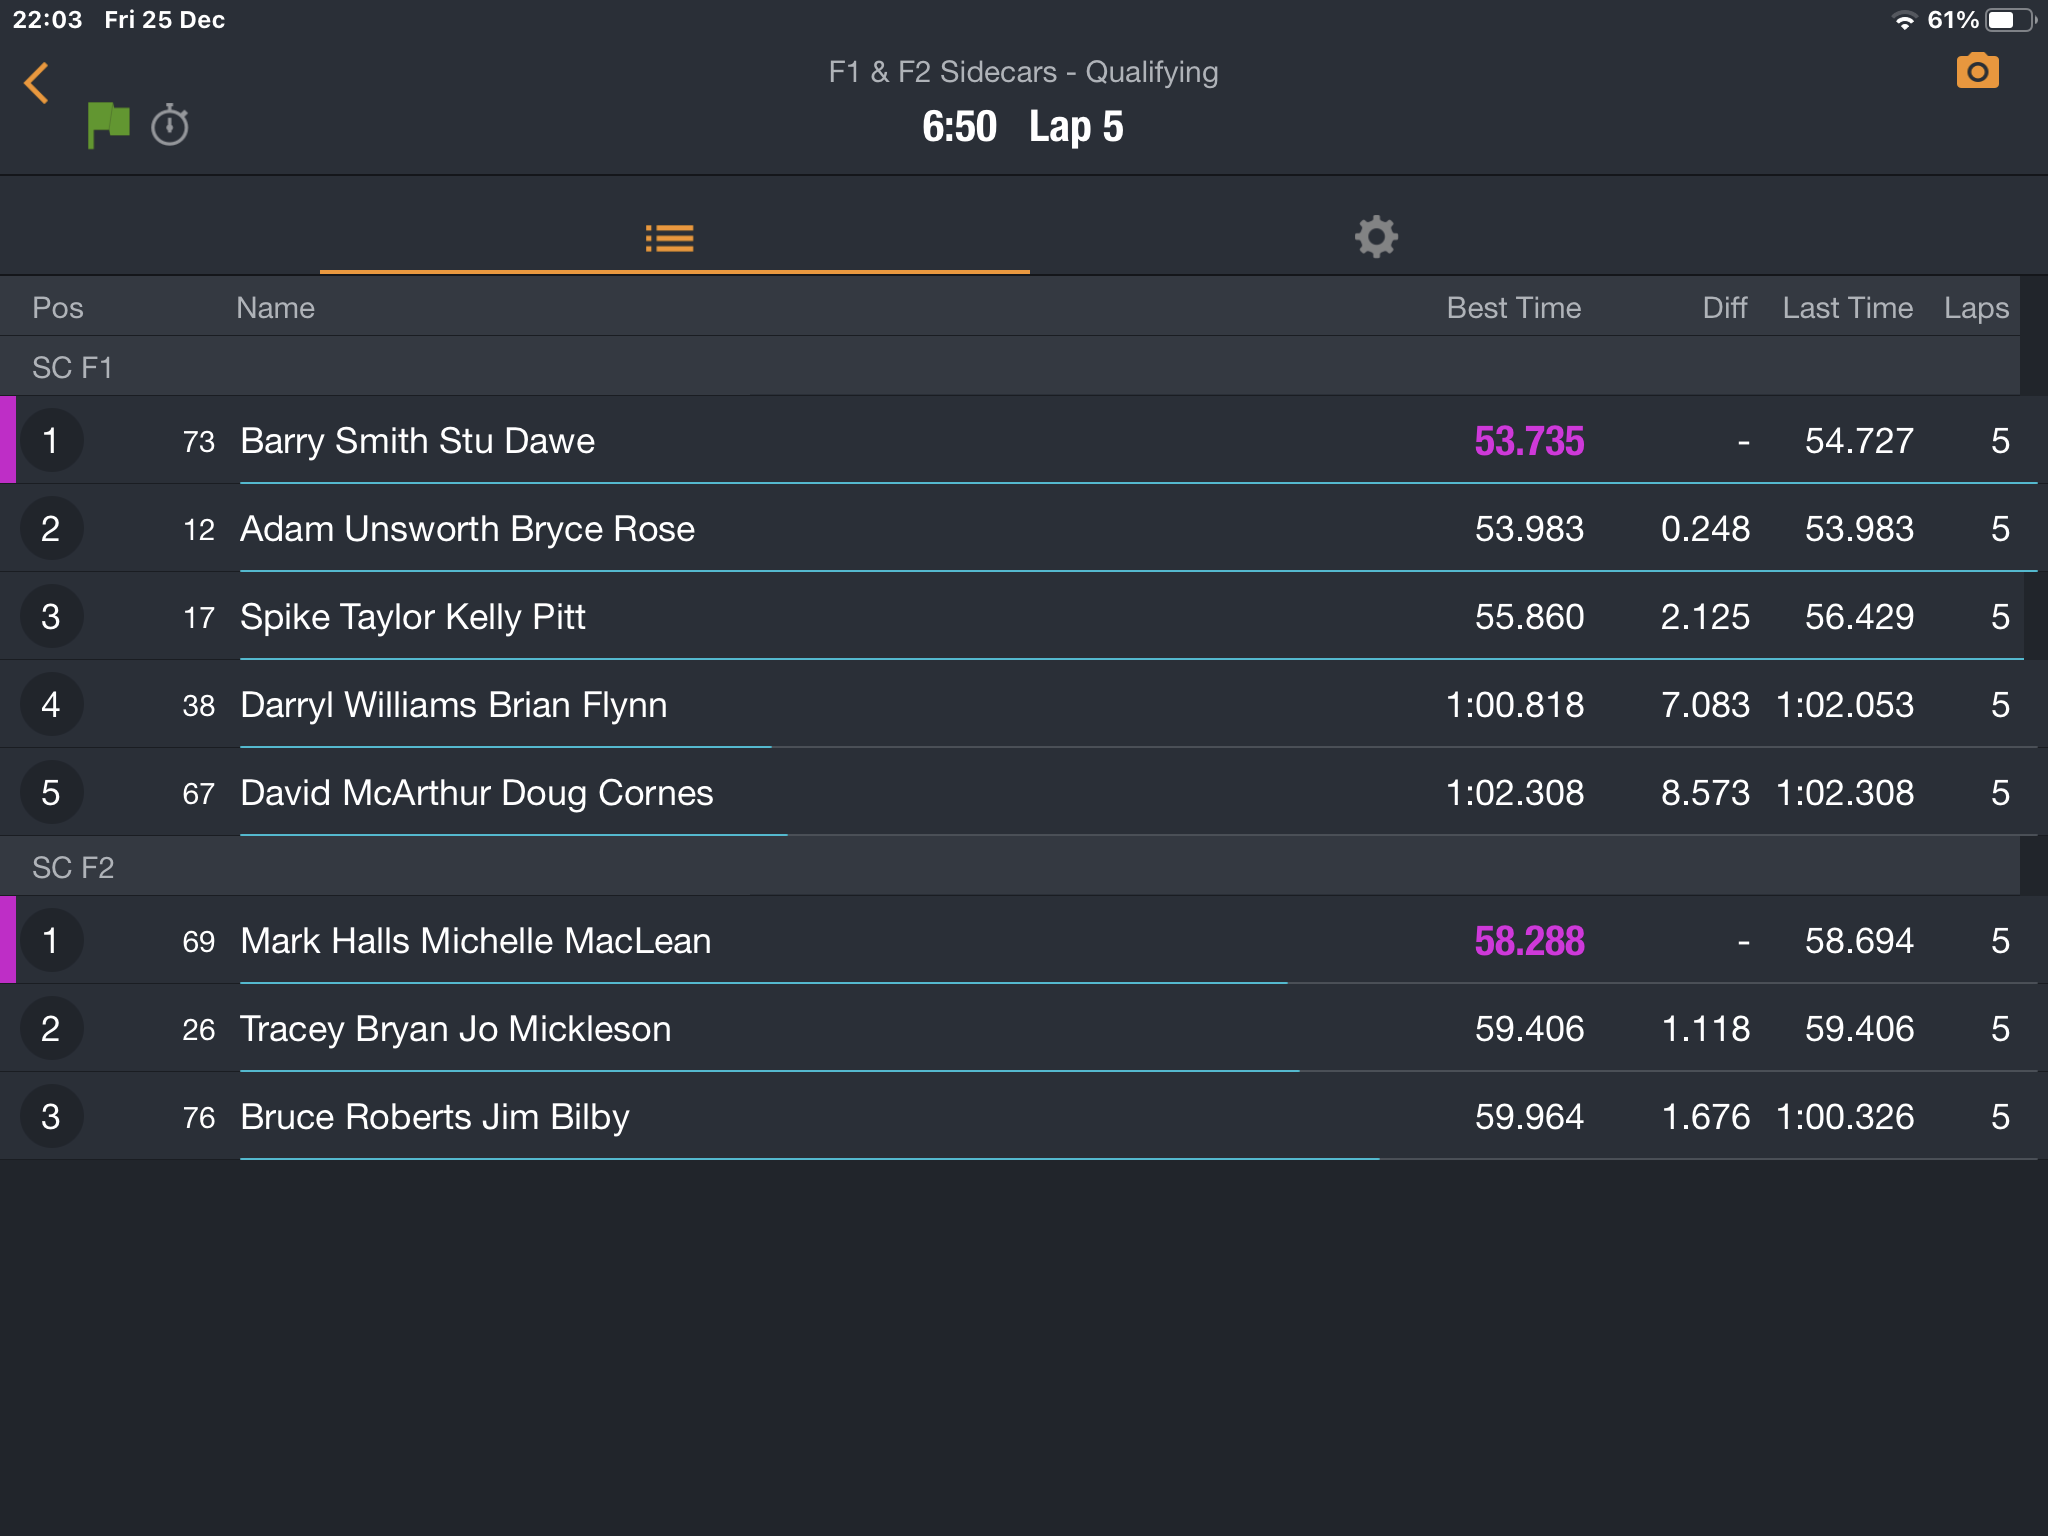The width and height of the screenshot is (2048, 1536).
Task: Tap the status bar date Fri 25 Dec
Action: [x=164, y=20]
